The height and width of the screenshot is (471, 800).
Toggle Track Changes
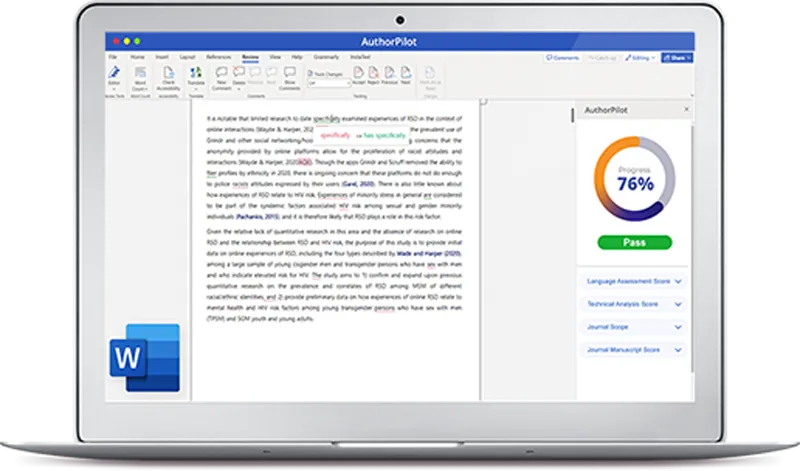coord(326,74)
